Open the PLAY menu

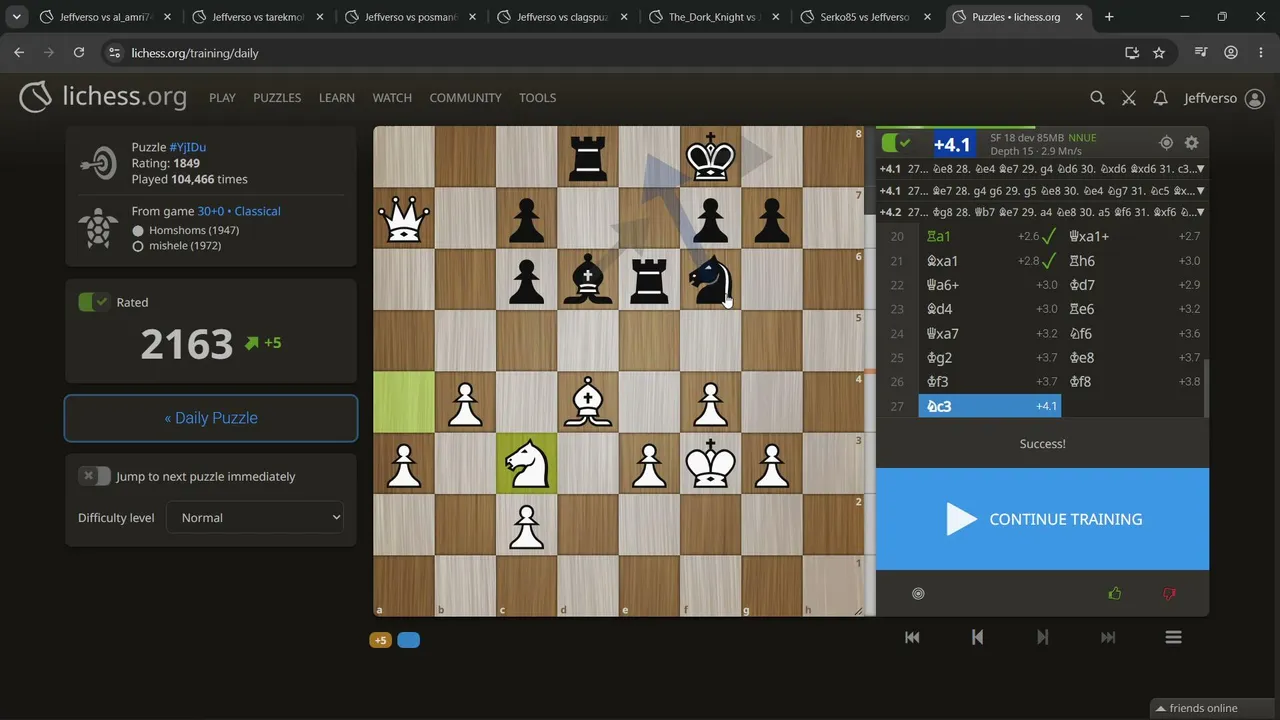pyautogui.click(x=222, y=98)
